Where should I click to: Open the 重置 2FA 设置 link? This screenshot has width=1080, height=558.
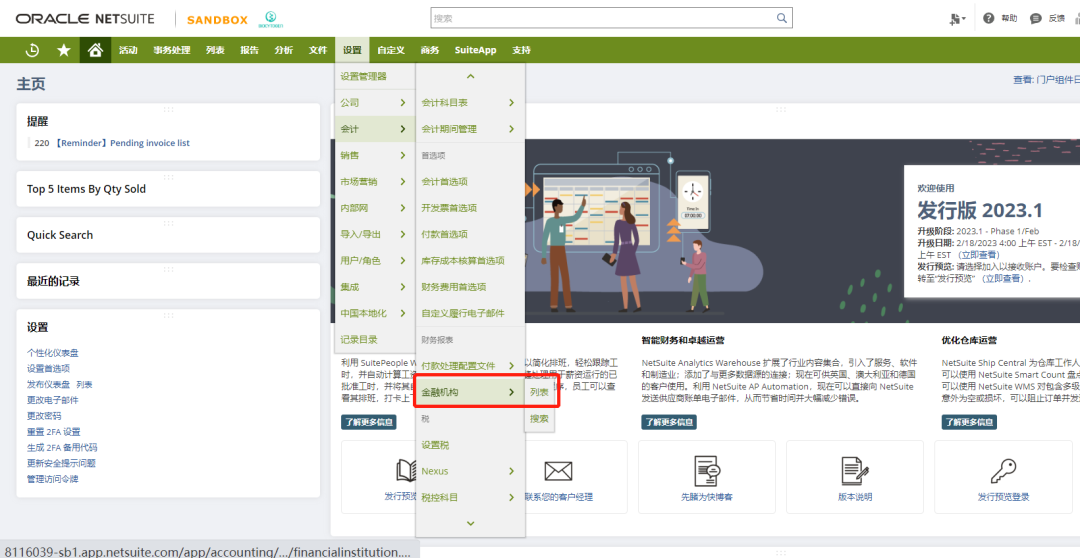point(54,432)
